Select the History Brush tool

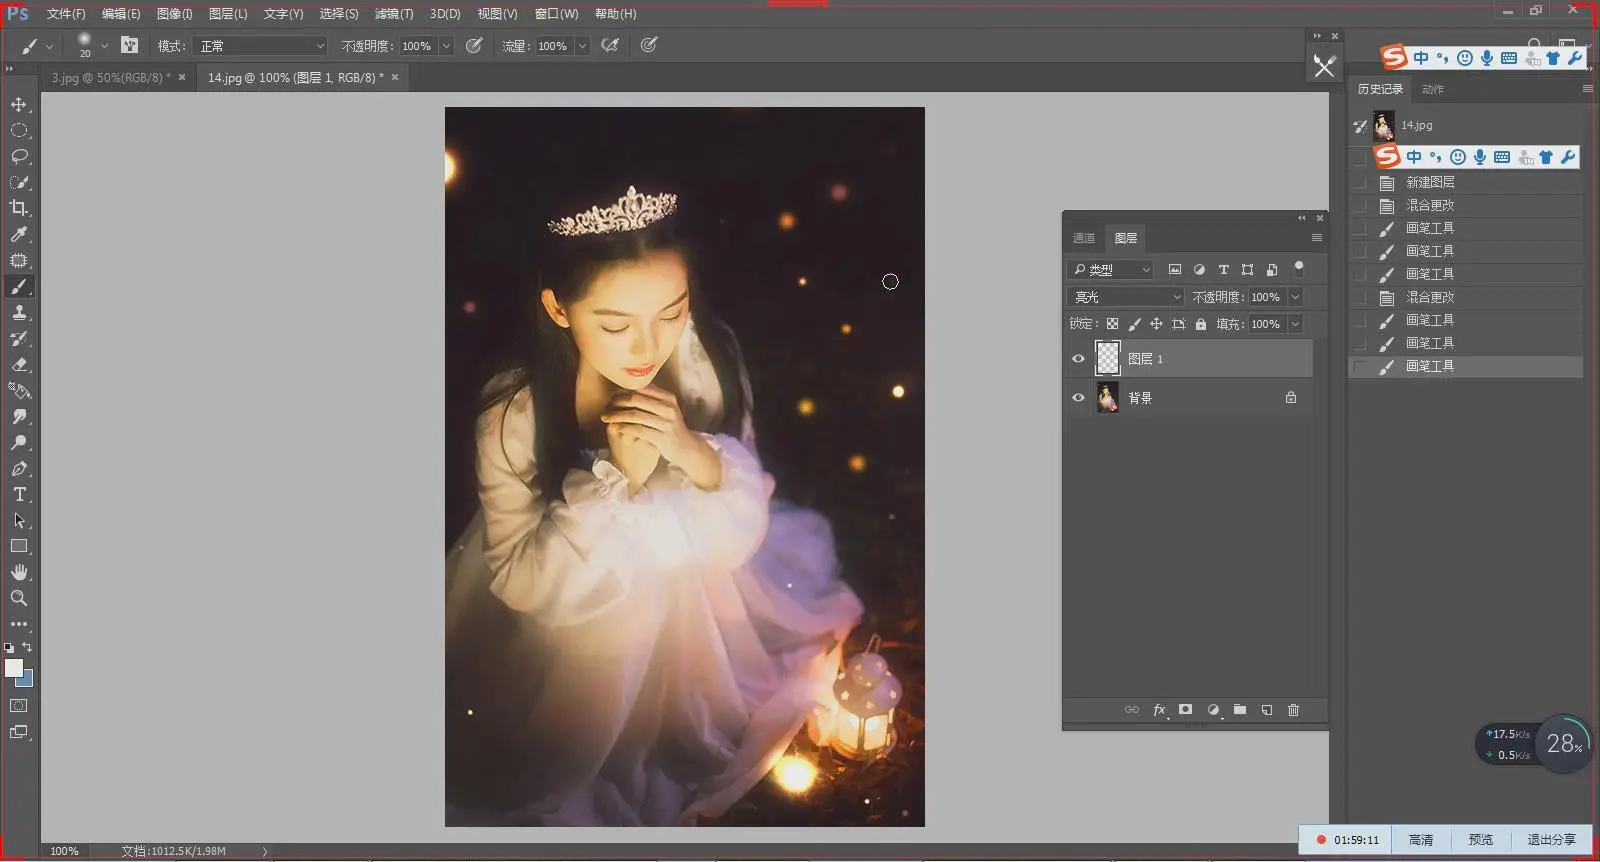coord(19,339)
